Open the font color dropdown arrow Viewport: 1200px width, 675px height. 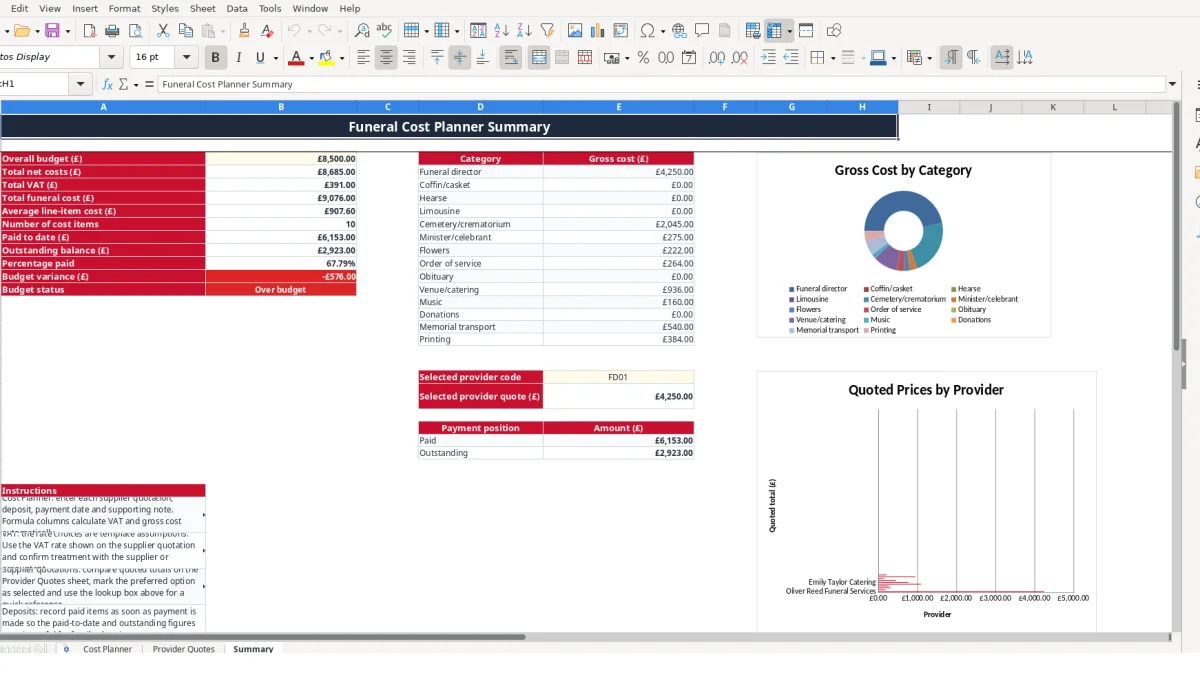pyautogui.click(x=311, y=58)
